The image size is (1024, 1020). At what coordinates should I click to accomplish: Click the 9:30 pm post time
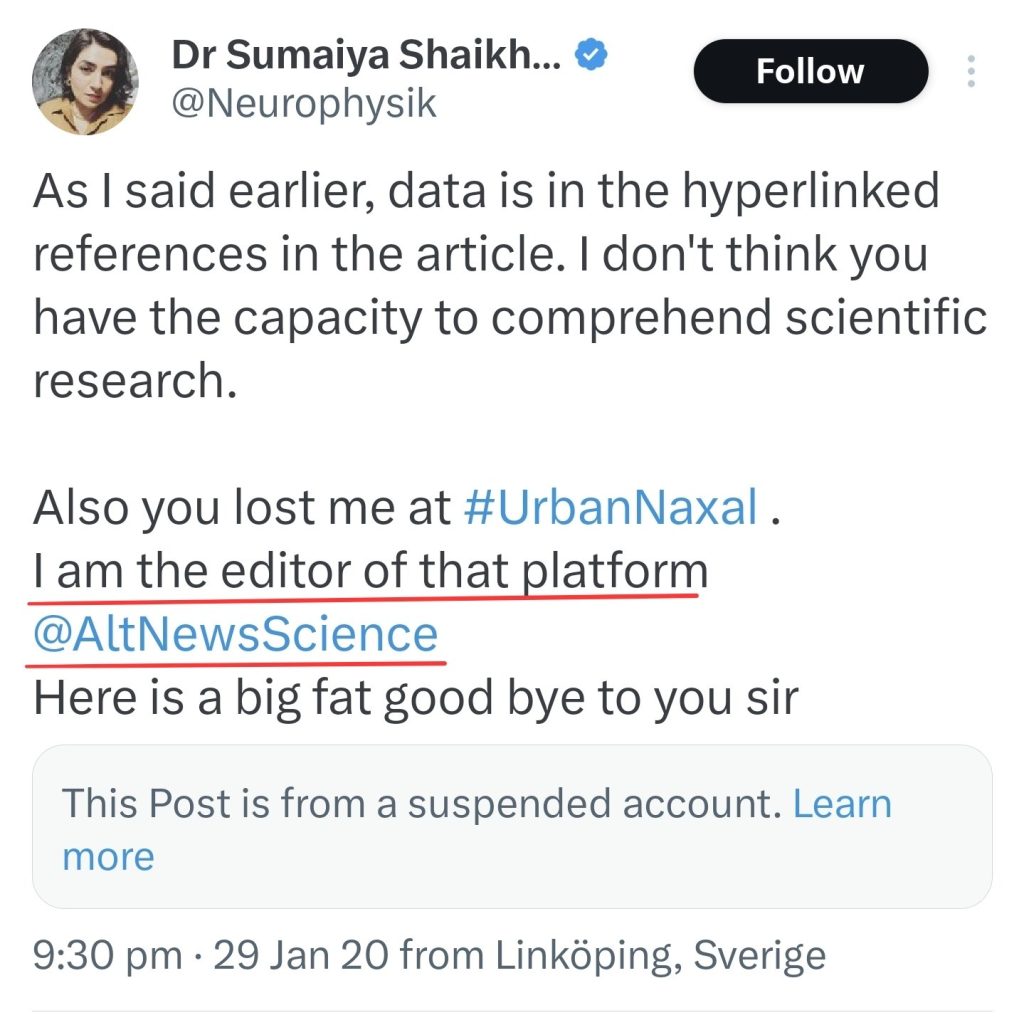tap(106, 955)
